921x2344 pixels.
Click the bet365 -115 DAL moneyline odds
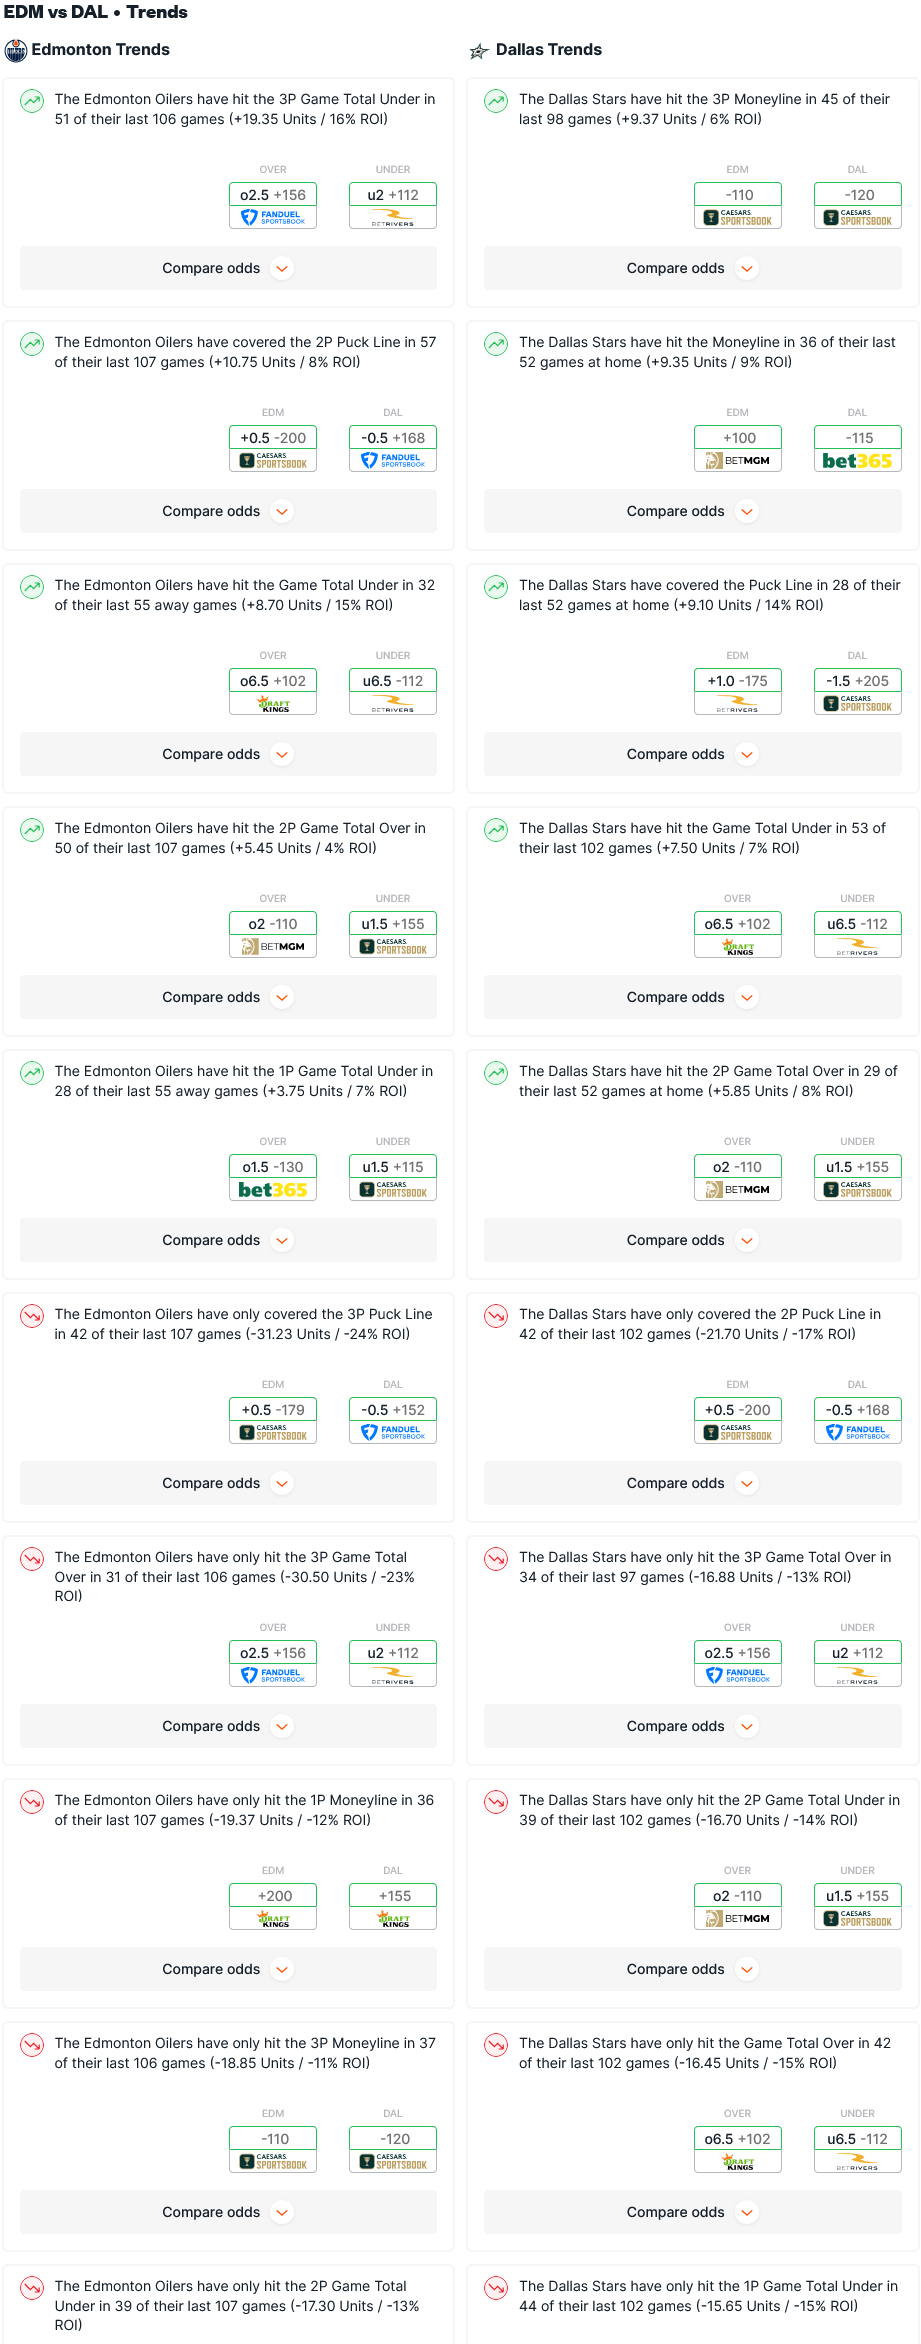tap(858, 449)
